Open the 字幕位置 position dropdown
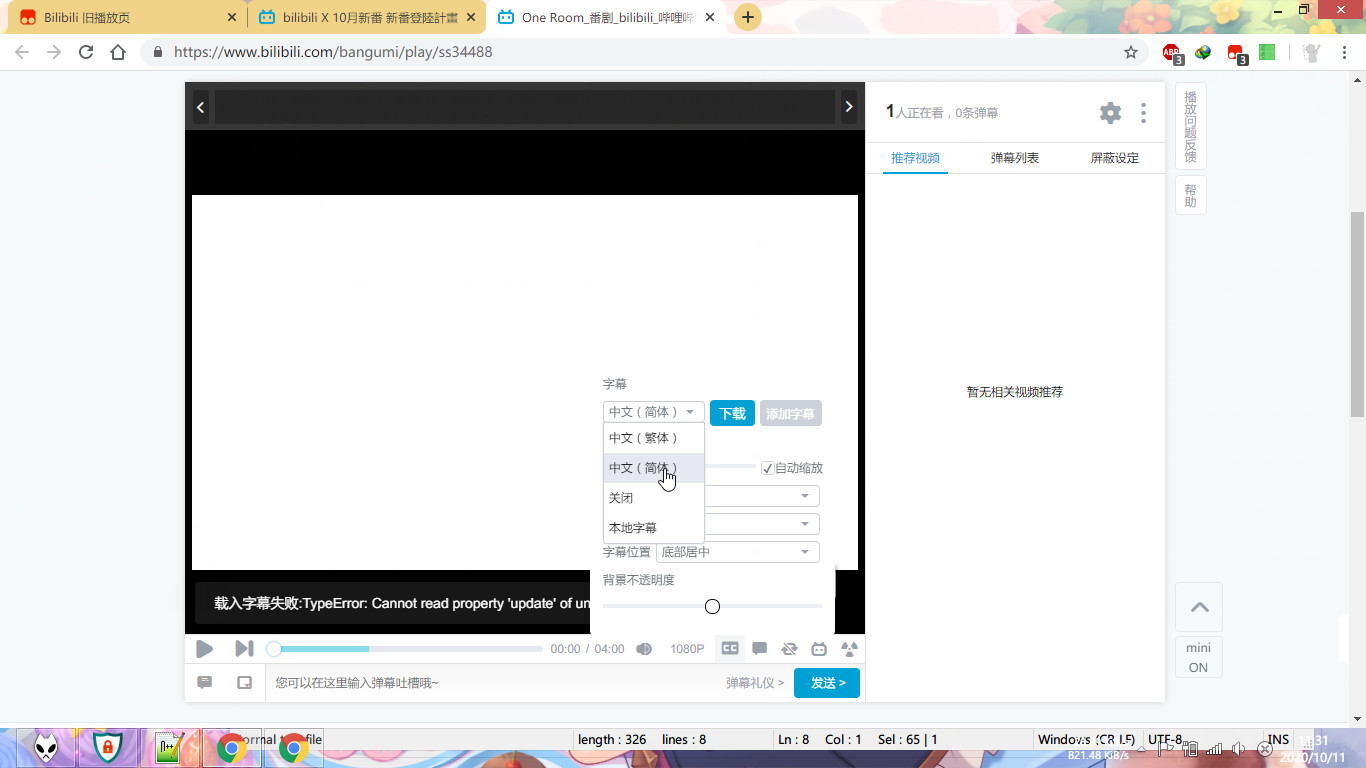 pyautogui.click(x=737, y=551)
